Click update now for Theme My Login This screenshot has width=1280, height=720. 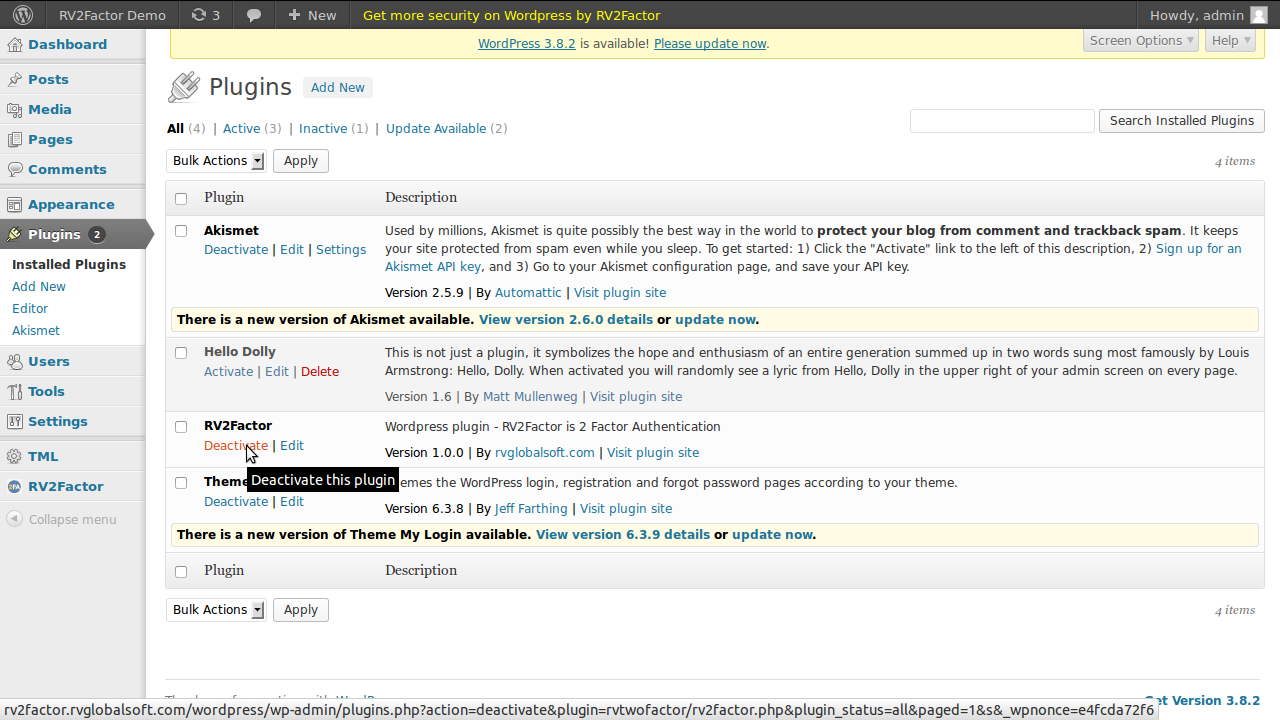[x=772, y=534]
